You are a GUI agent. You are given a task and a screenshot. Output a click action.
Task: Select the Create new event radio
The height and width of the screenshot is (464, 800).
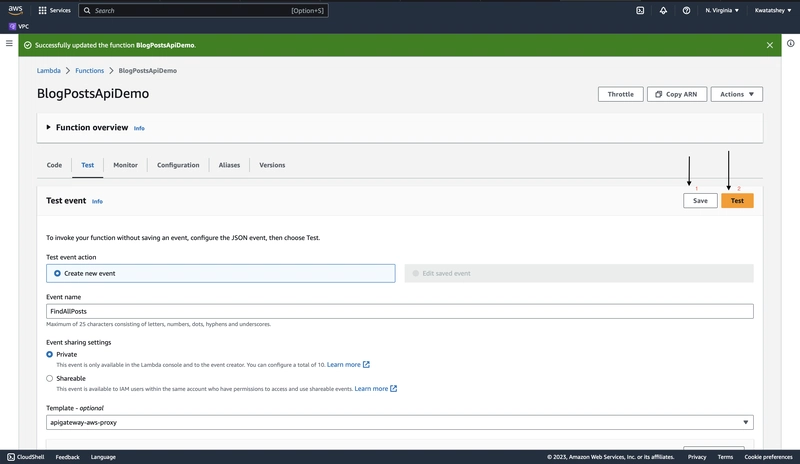tap(57, 273)
